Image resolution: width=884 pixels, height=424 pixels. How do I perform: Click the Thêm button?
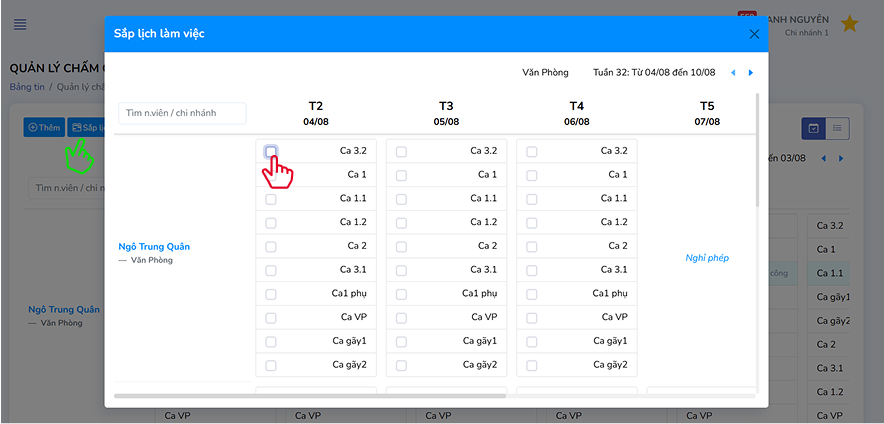click(x=44, y=128)
